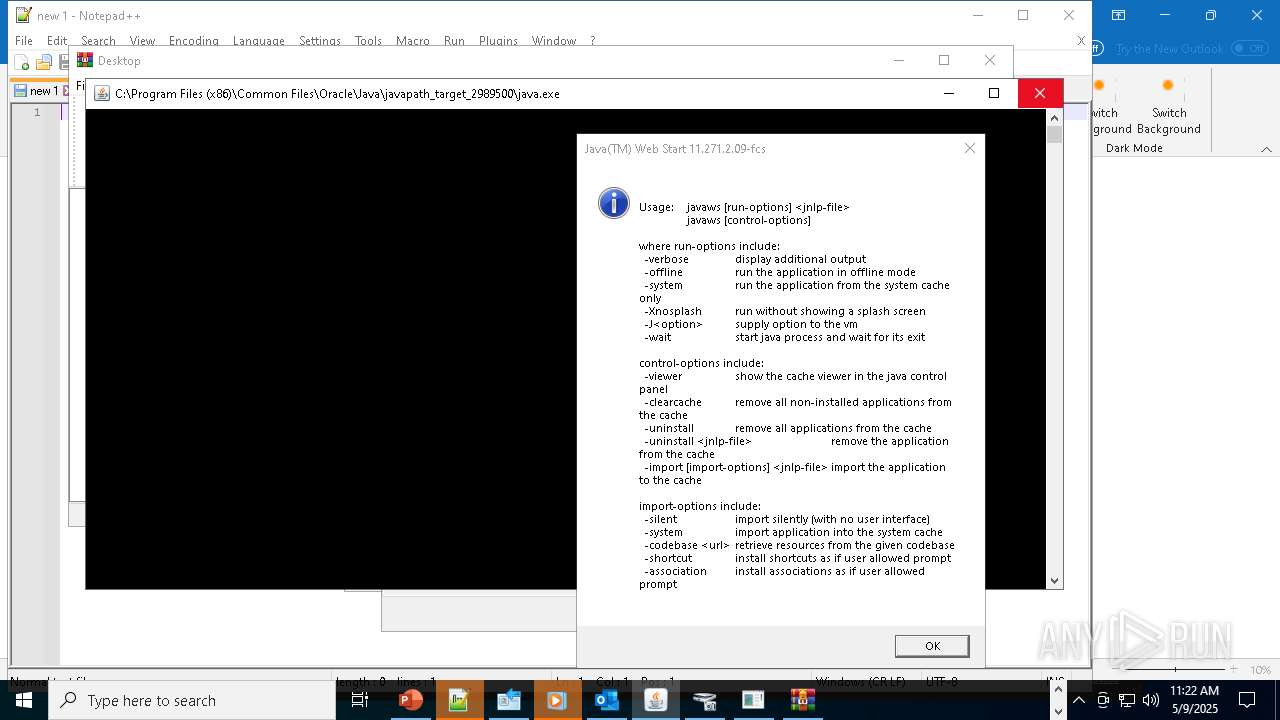The image size is (1280, 720).
Task: Switch to Notepad++ via its taskbar icon
Action: coord(459,700)
